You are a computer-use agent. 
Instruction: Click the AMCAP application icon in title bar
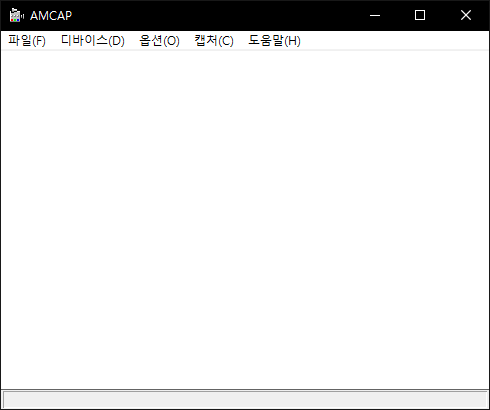point(16,15)
